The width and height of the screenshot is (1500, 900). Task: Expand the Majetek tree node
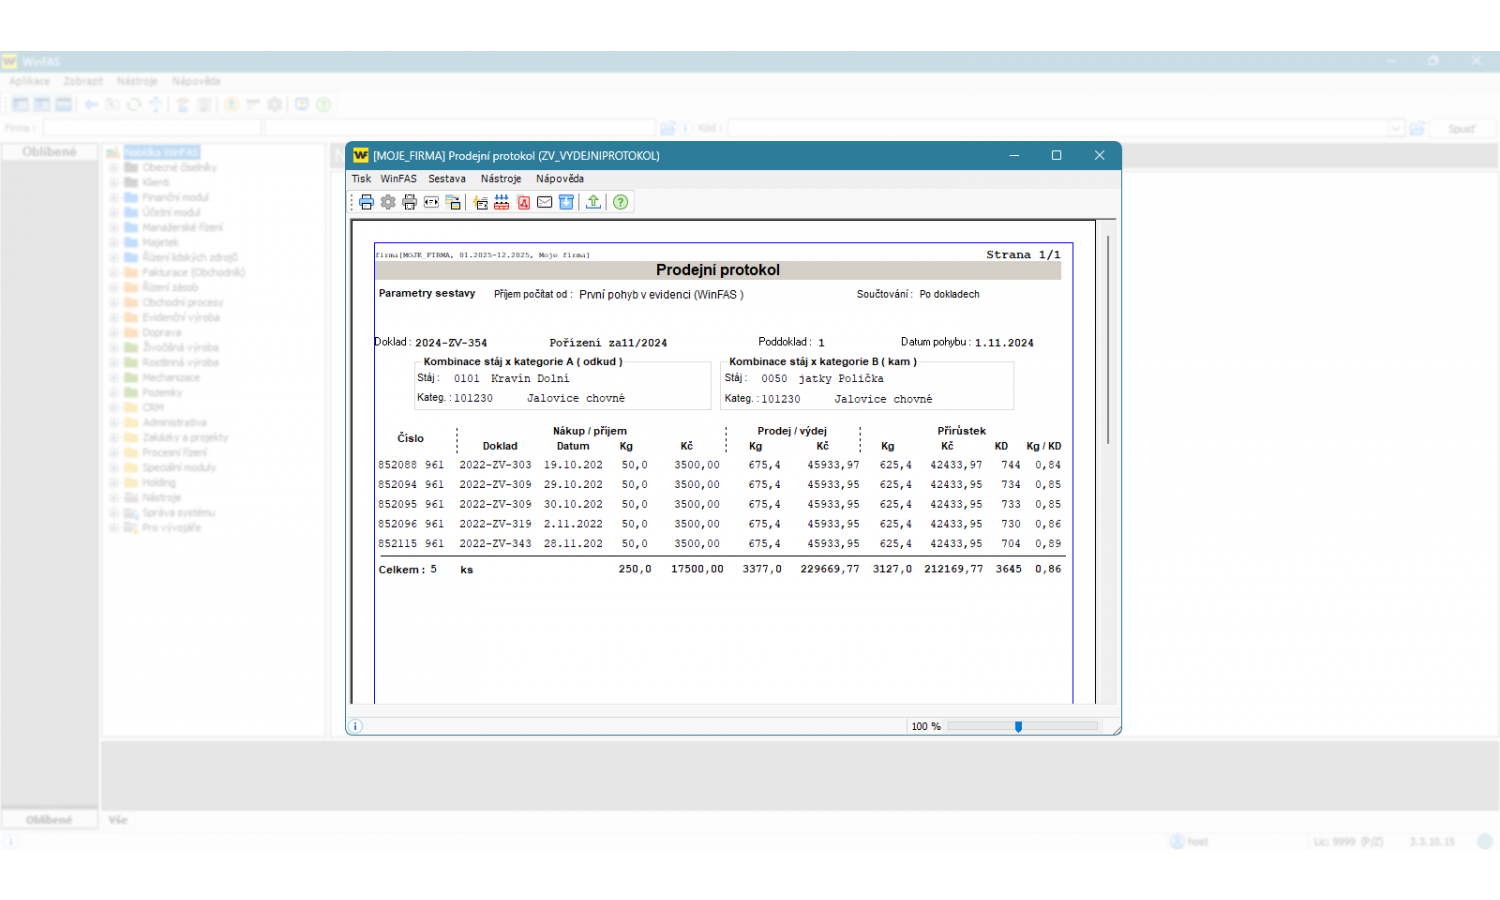click(x=114, y=242)
